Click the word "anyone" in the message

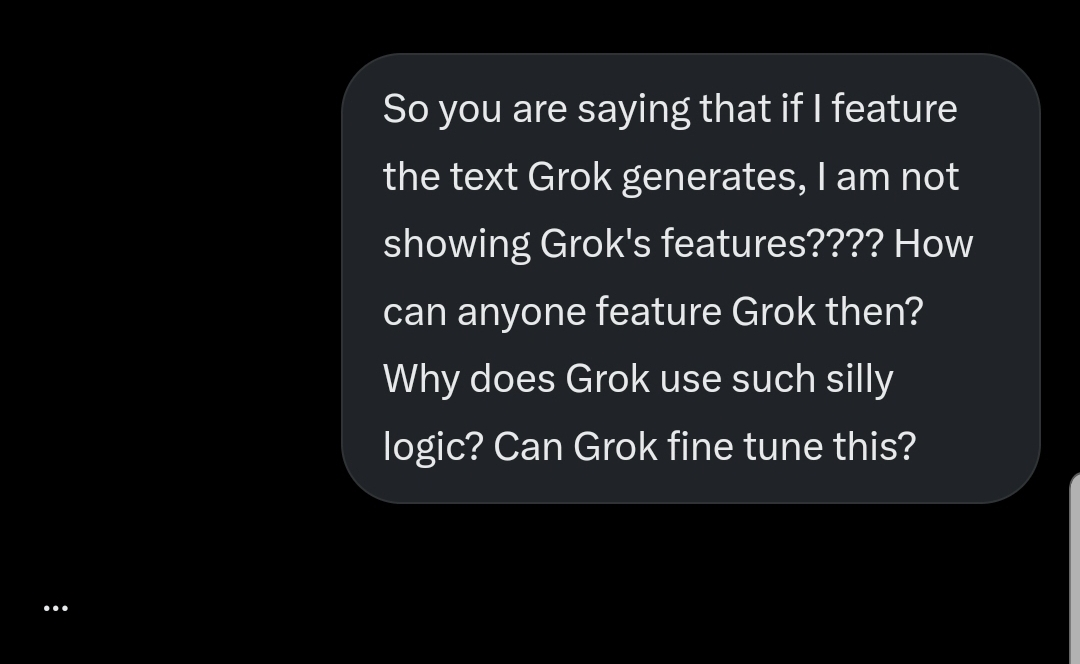tap(521, 313)
